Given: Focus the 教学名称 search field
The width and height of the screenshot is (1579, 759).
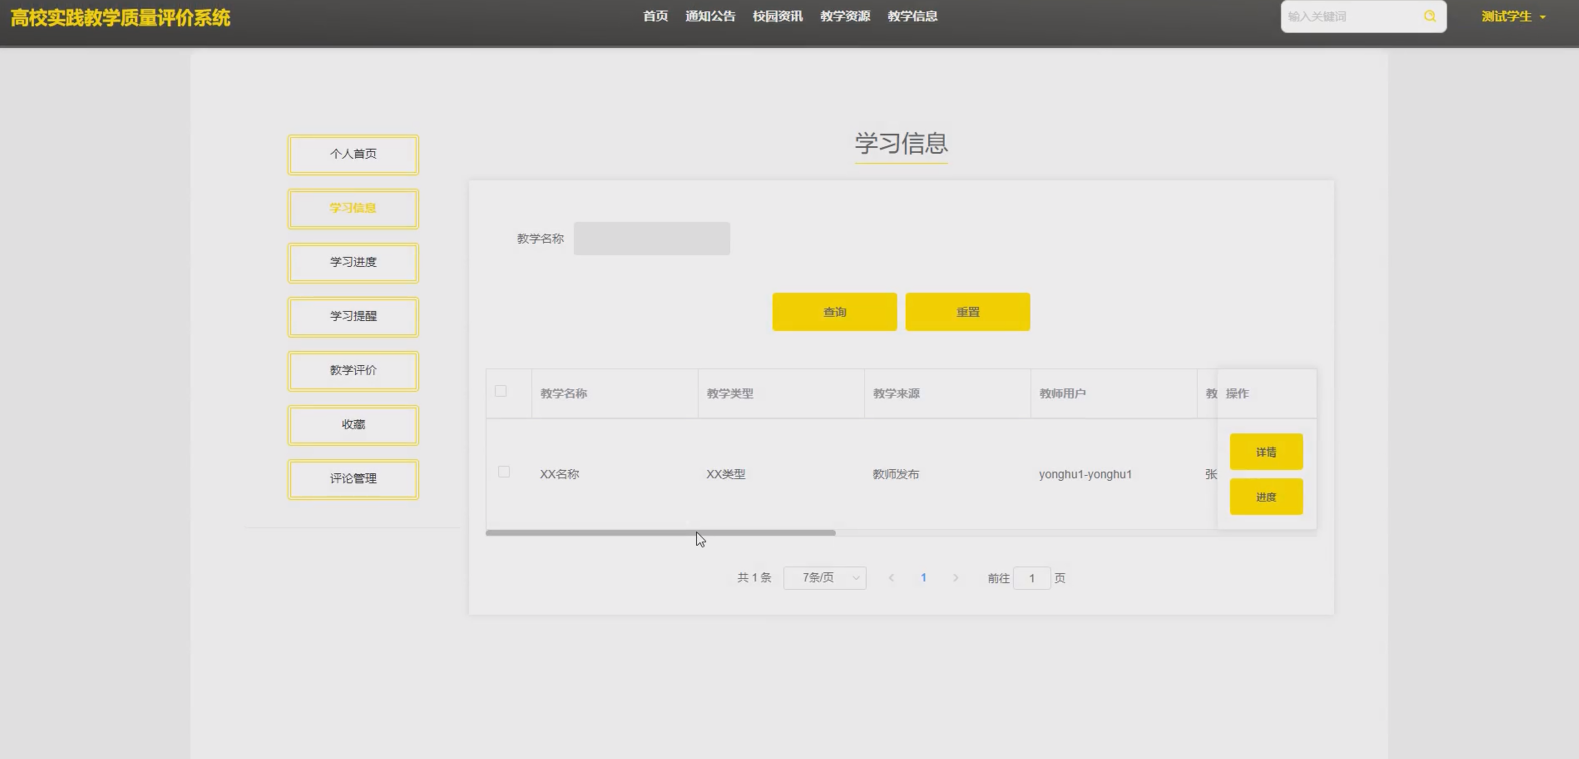Looking at the screenshot, I should (651, 239).
